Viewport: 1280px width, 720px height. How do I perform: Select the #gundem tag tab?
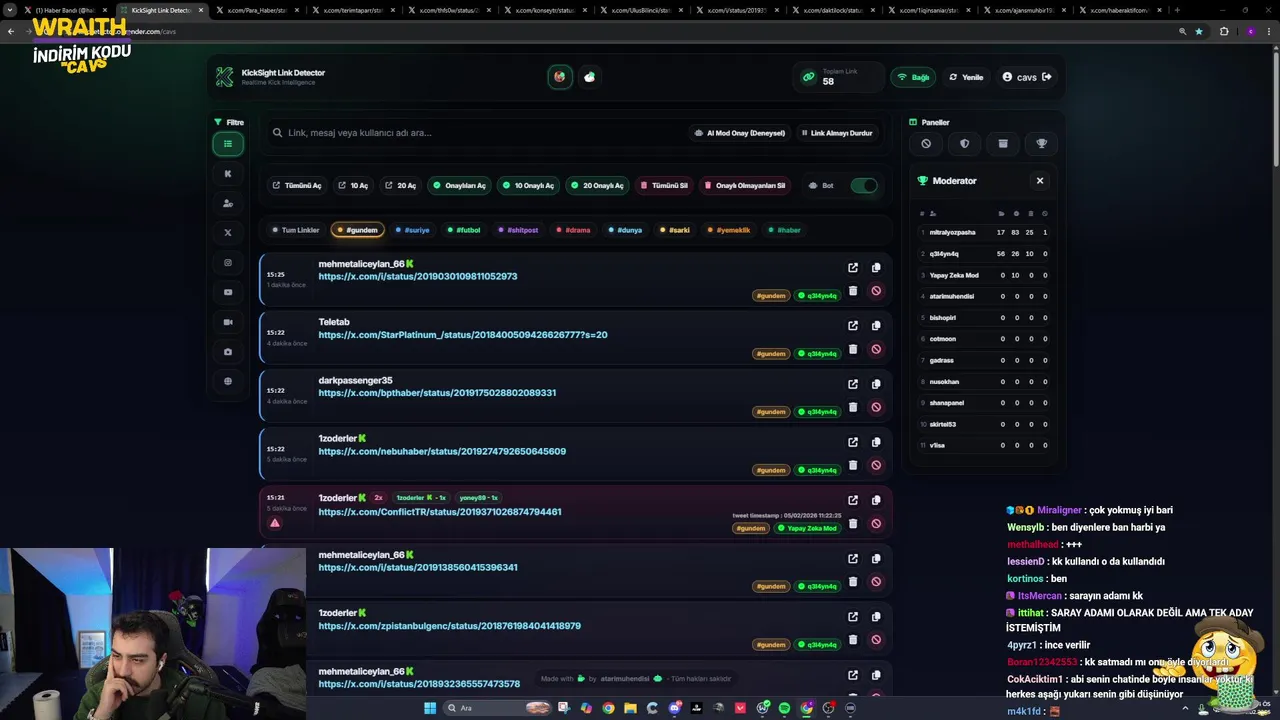click(357, 230)
